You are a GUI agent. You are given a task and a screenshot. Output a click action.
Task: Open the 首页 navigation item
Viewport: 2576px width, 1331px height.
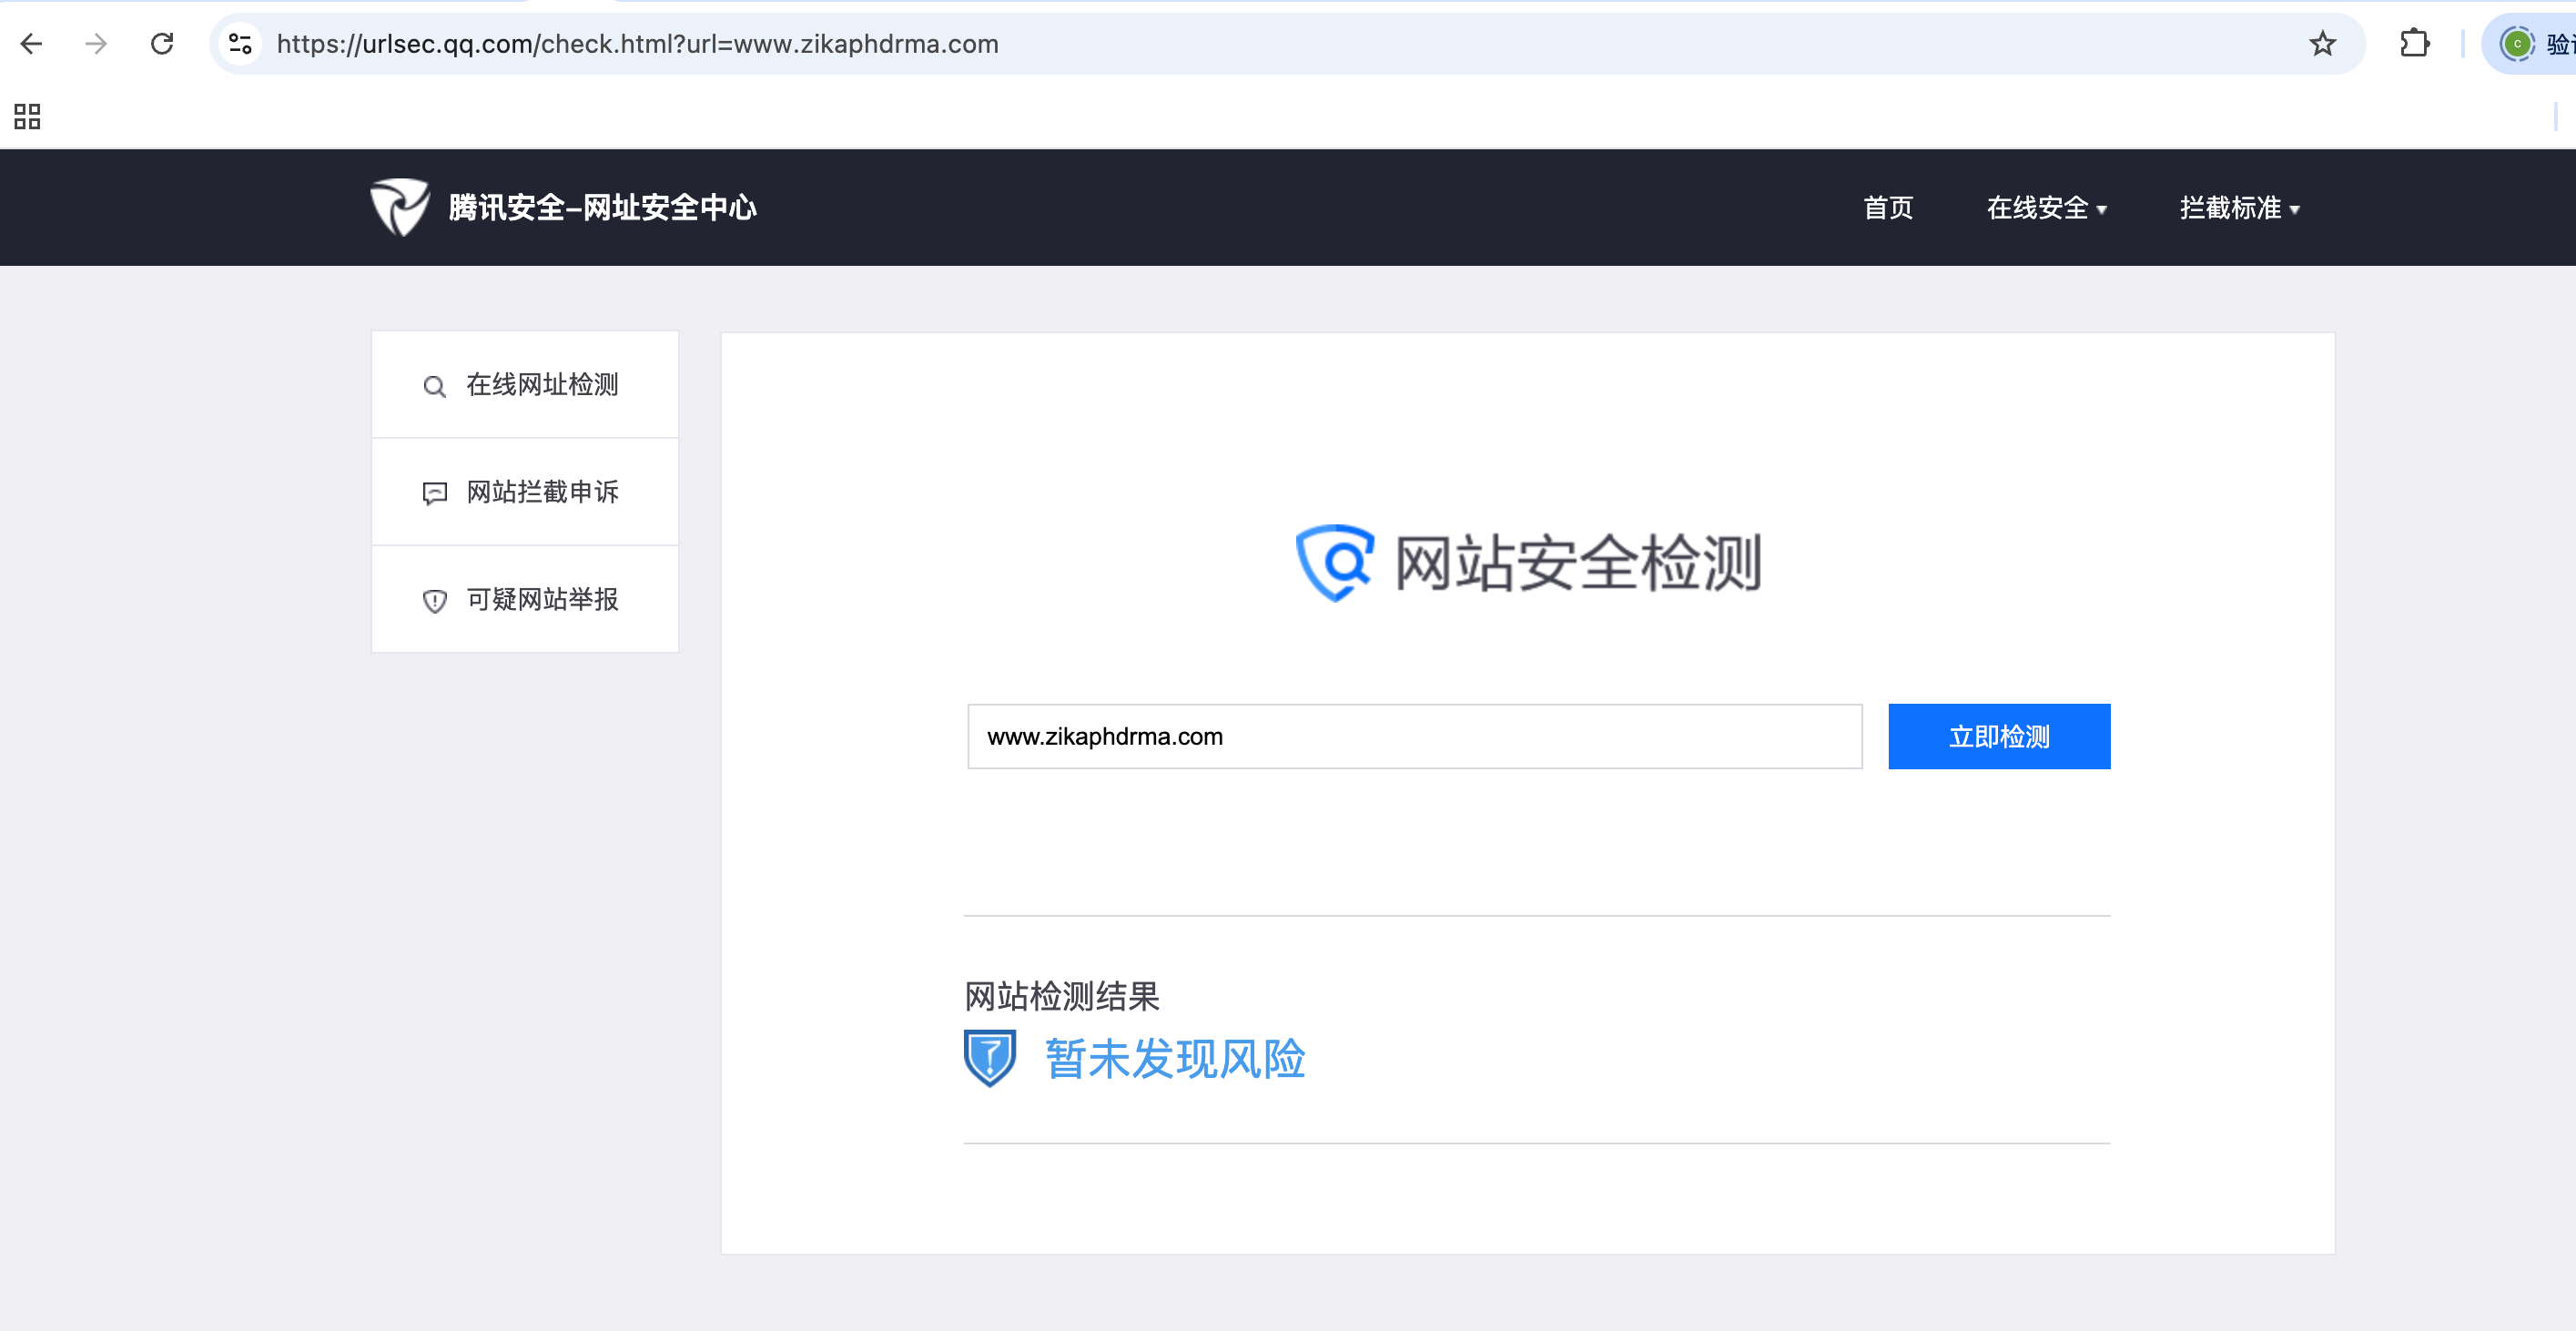[1887, 208]
